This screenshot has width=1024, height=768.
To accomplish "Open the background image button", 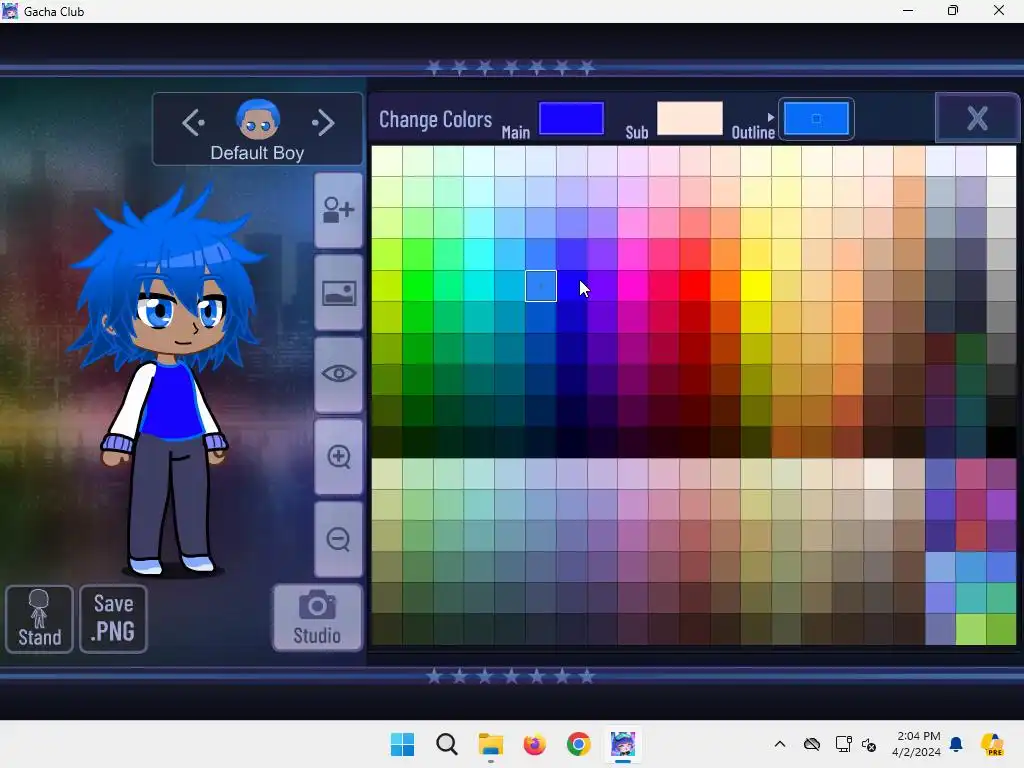I will tap(338, 293).
